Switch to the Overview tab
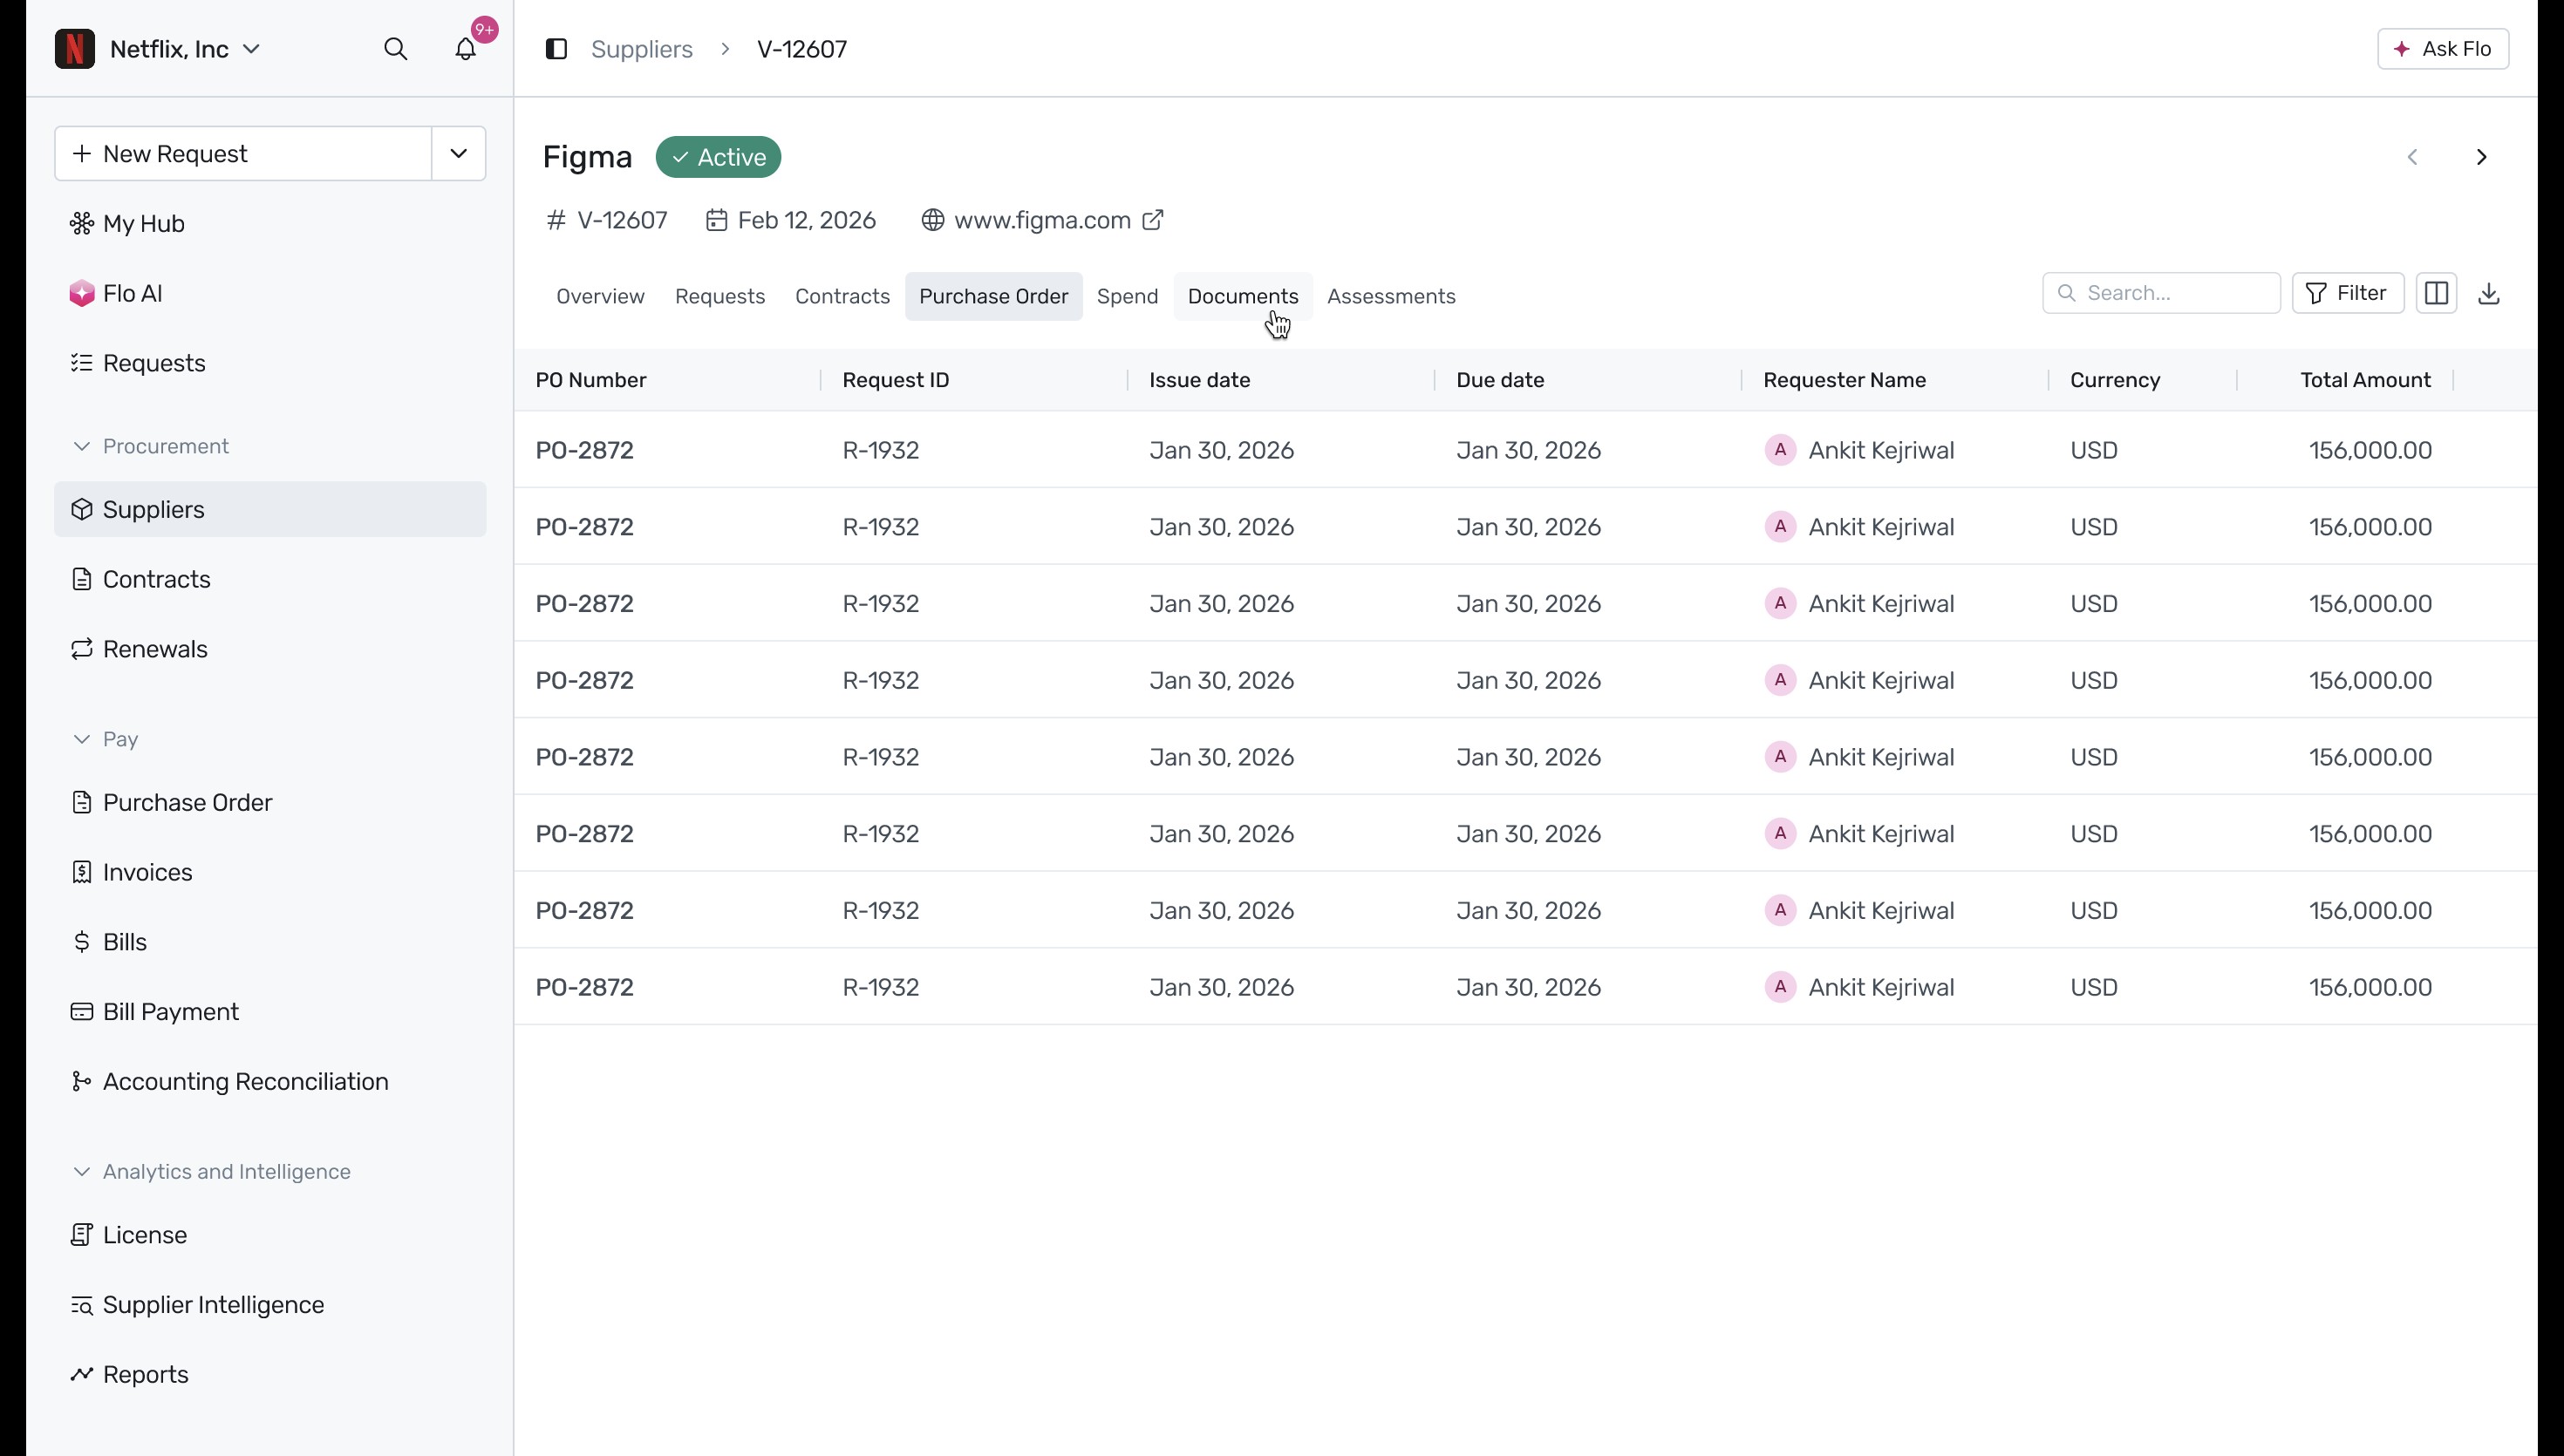The width and height of the screenshot is (2564, 1456). point(600,297)
